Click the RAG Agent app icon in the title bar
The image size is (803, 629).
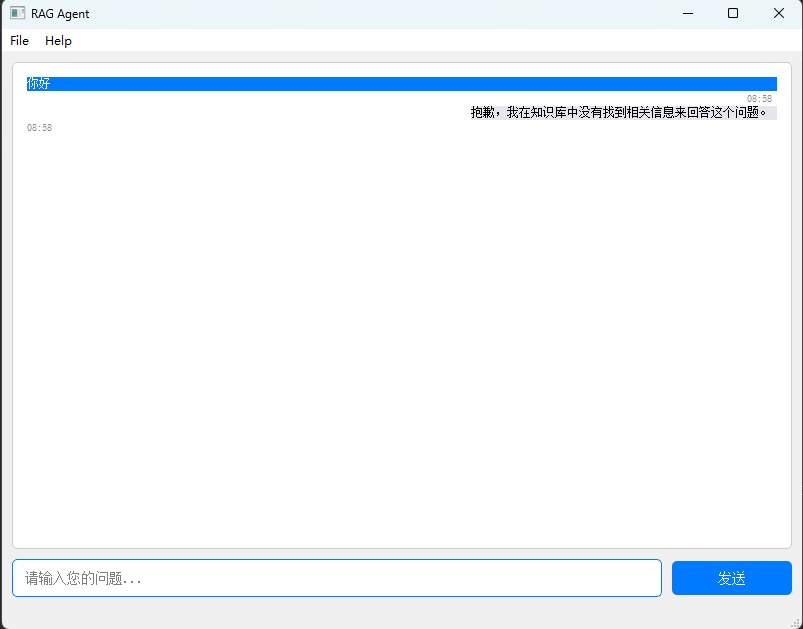[17, 13]
